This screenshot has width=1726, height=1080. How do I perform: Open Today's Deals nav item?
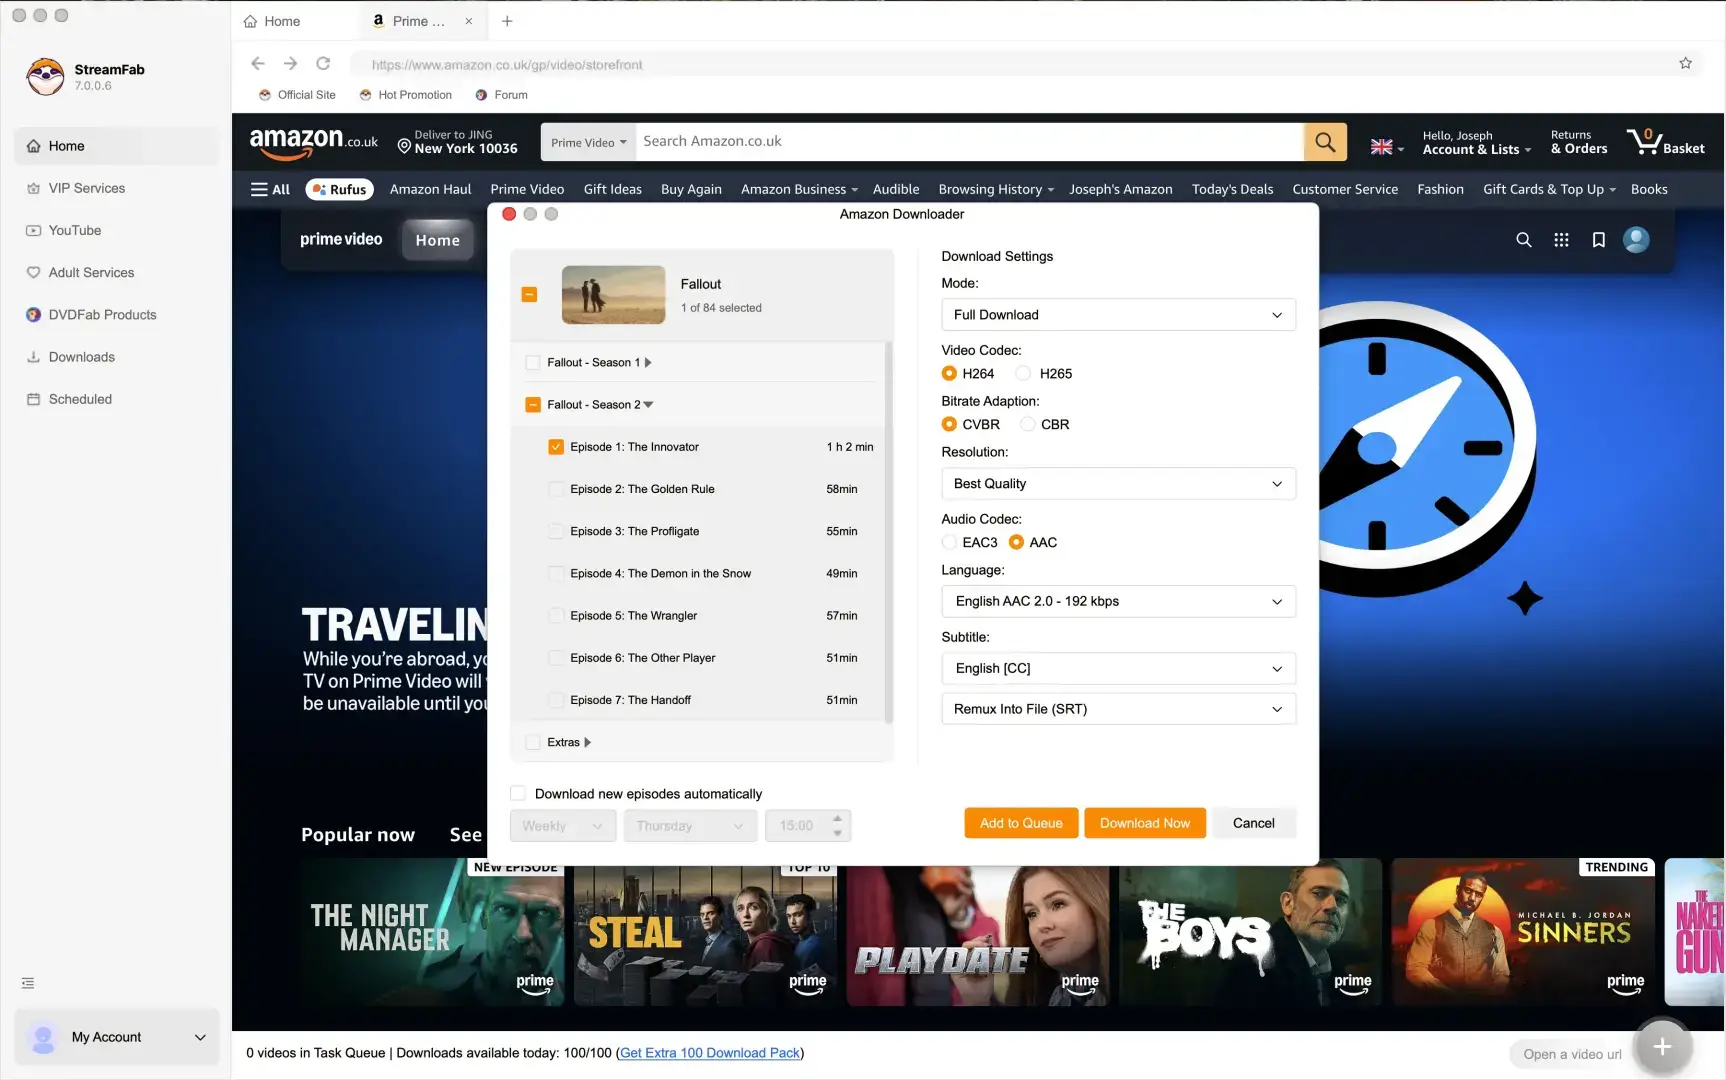click(x=1232, y=189)
